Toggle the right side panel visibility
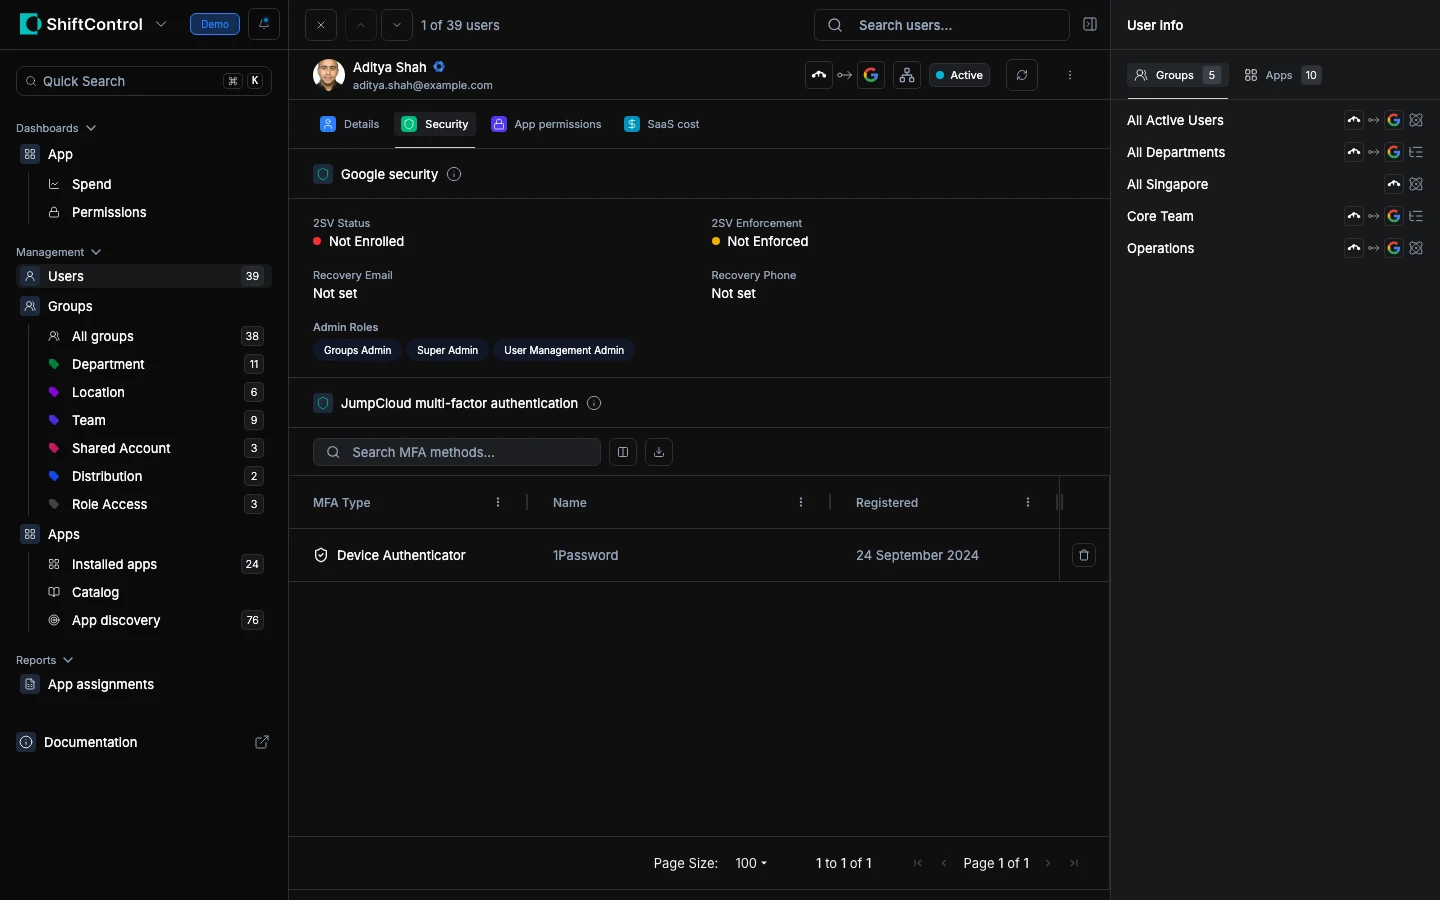The image size is (1440, 900). pos(1090,25)
